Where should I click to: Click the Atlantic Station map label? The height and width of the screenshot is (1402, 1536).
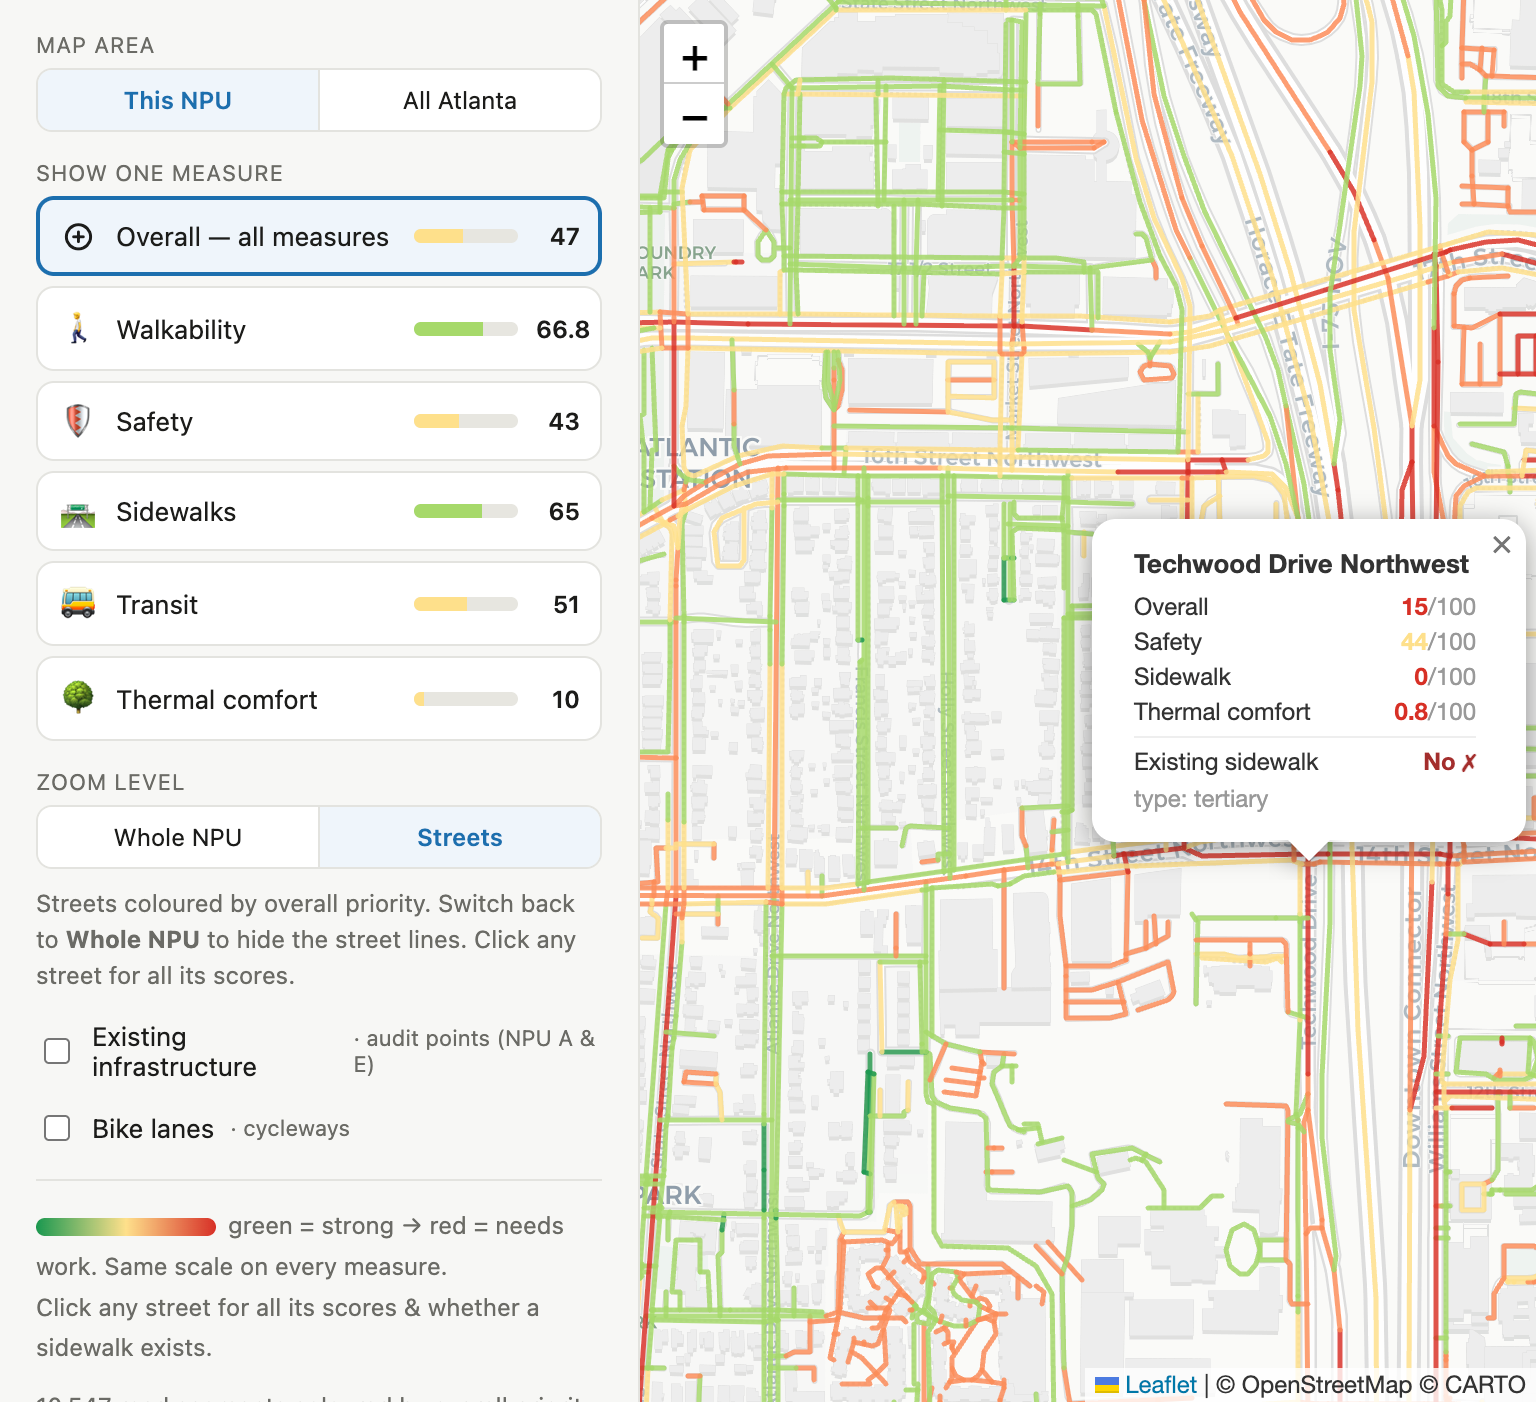pos(700,462)
